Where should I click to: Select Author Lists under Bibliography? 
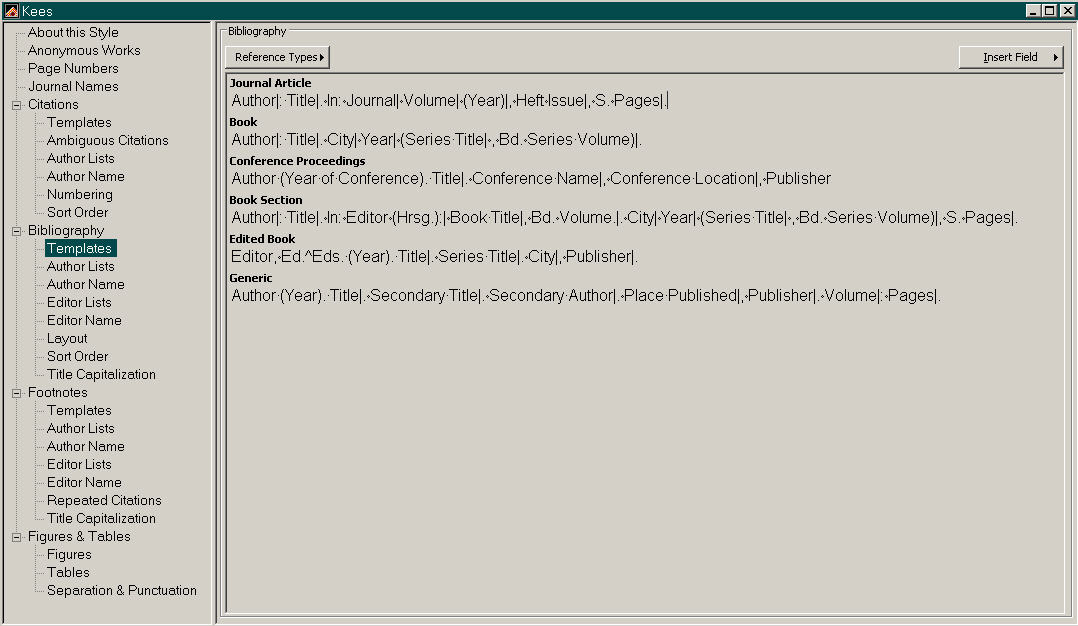[x=80, y=266]
